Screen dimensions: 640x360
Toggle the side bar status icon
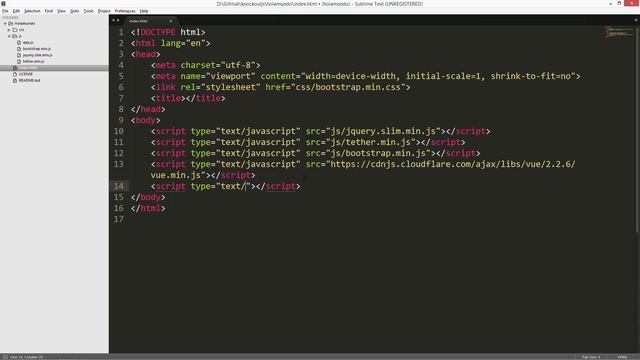[x=5, y=357]
